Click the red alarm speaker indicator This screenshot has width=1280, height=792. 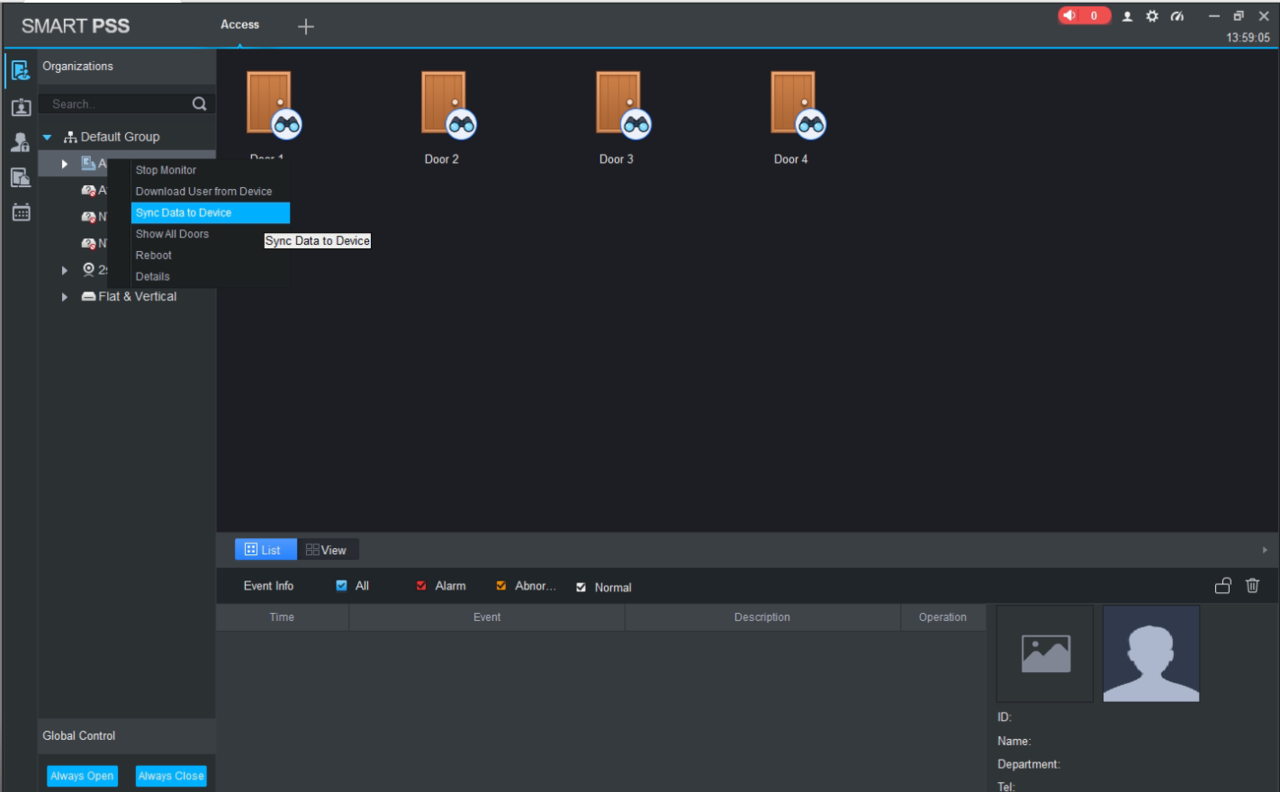click(x=1084, y=16)
